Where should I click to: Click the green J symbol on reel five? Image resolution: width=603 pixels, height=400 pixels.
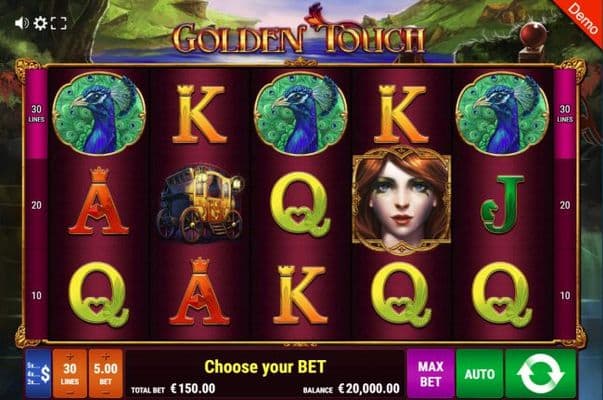pos(502,205)
